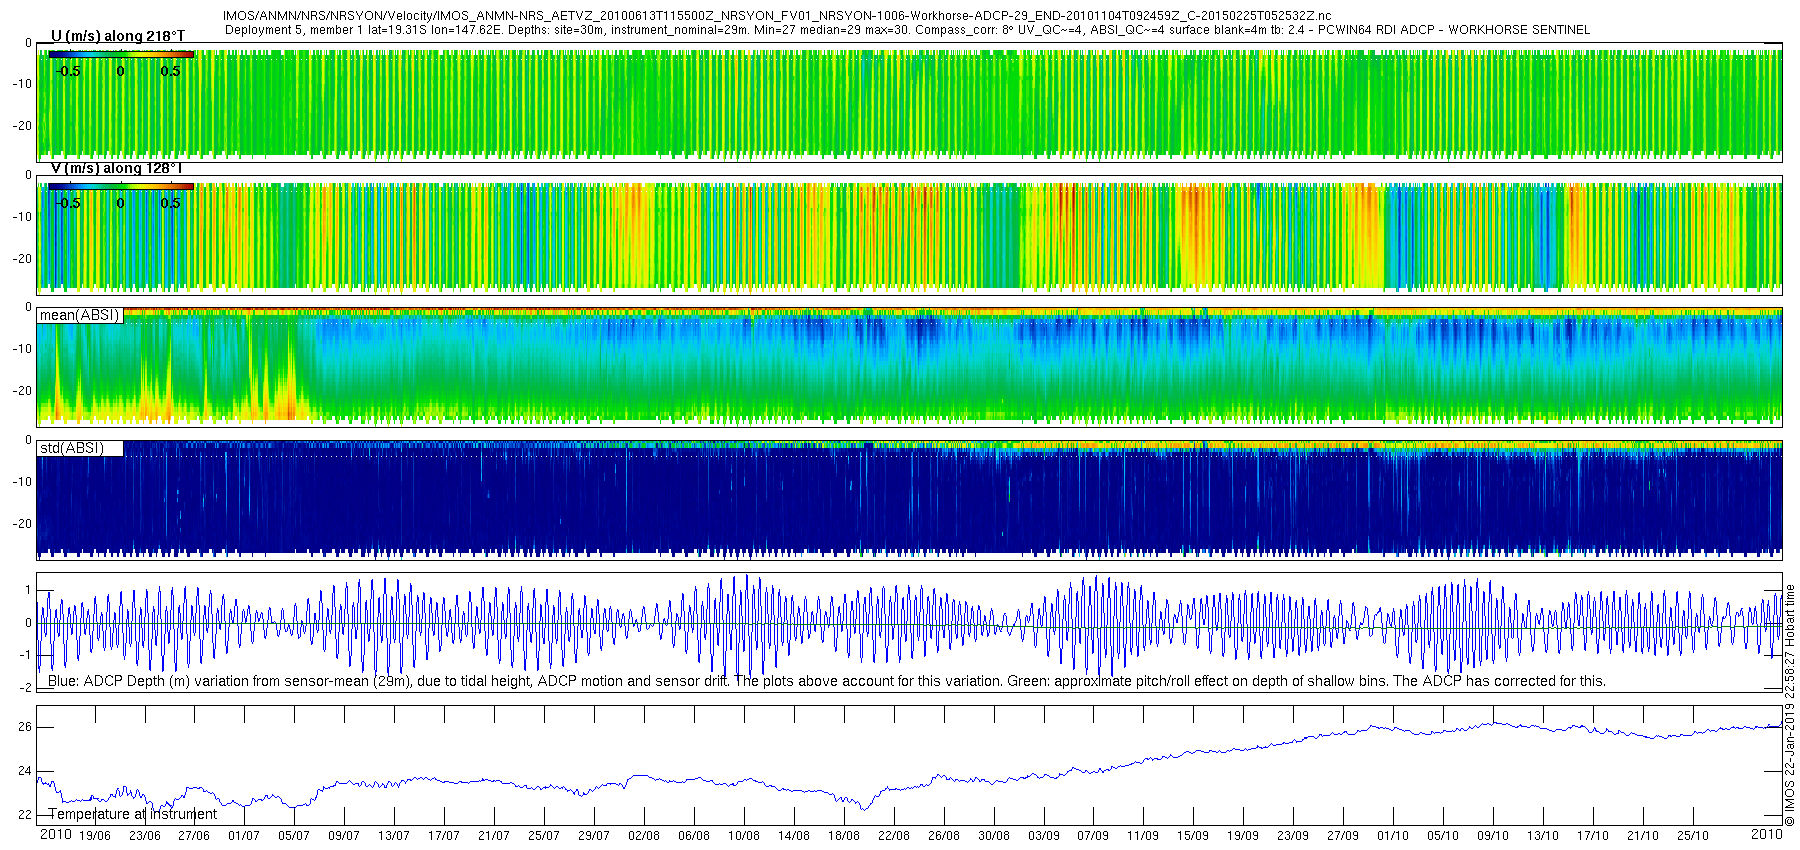Screen dimensions: 1800x850
Task: Select the 09/10 date tick on time axis
Action: point(1493,835)
